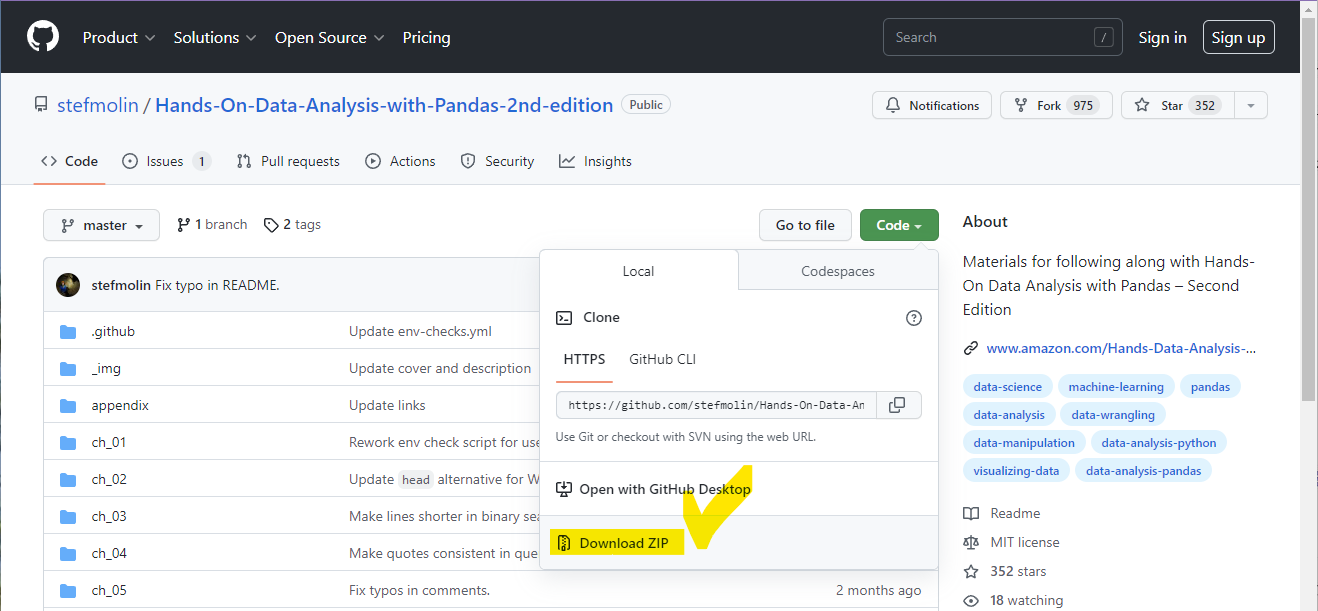Open the 'Fix typos in comments.' commit link
The image size is (1318, 611).
pos(419,590)
